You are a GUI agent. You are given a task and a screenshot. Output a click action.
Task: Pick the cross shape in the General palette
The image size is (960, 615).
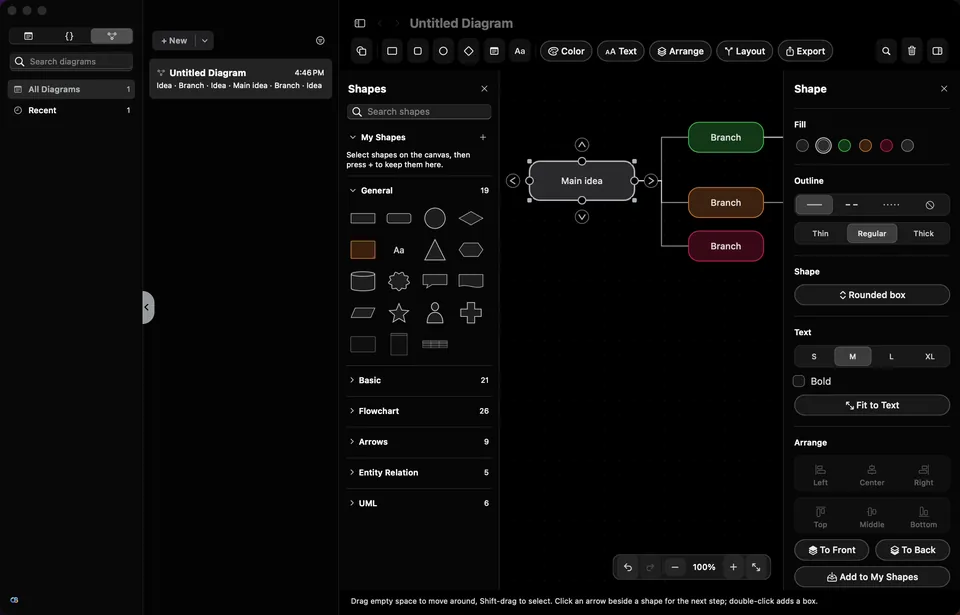[471, 313]
